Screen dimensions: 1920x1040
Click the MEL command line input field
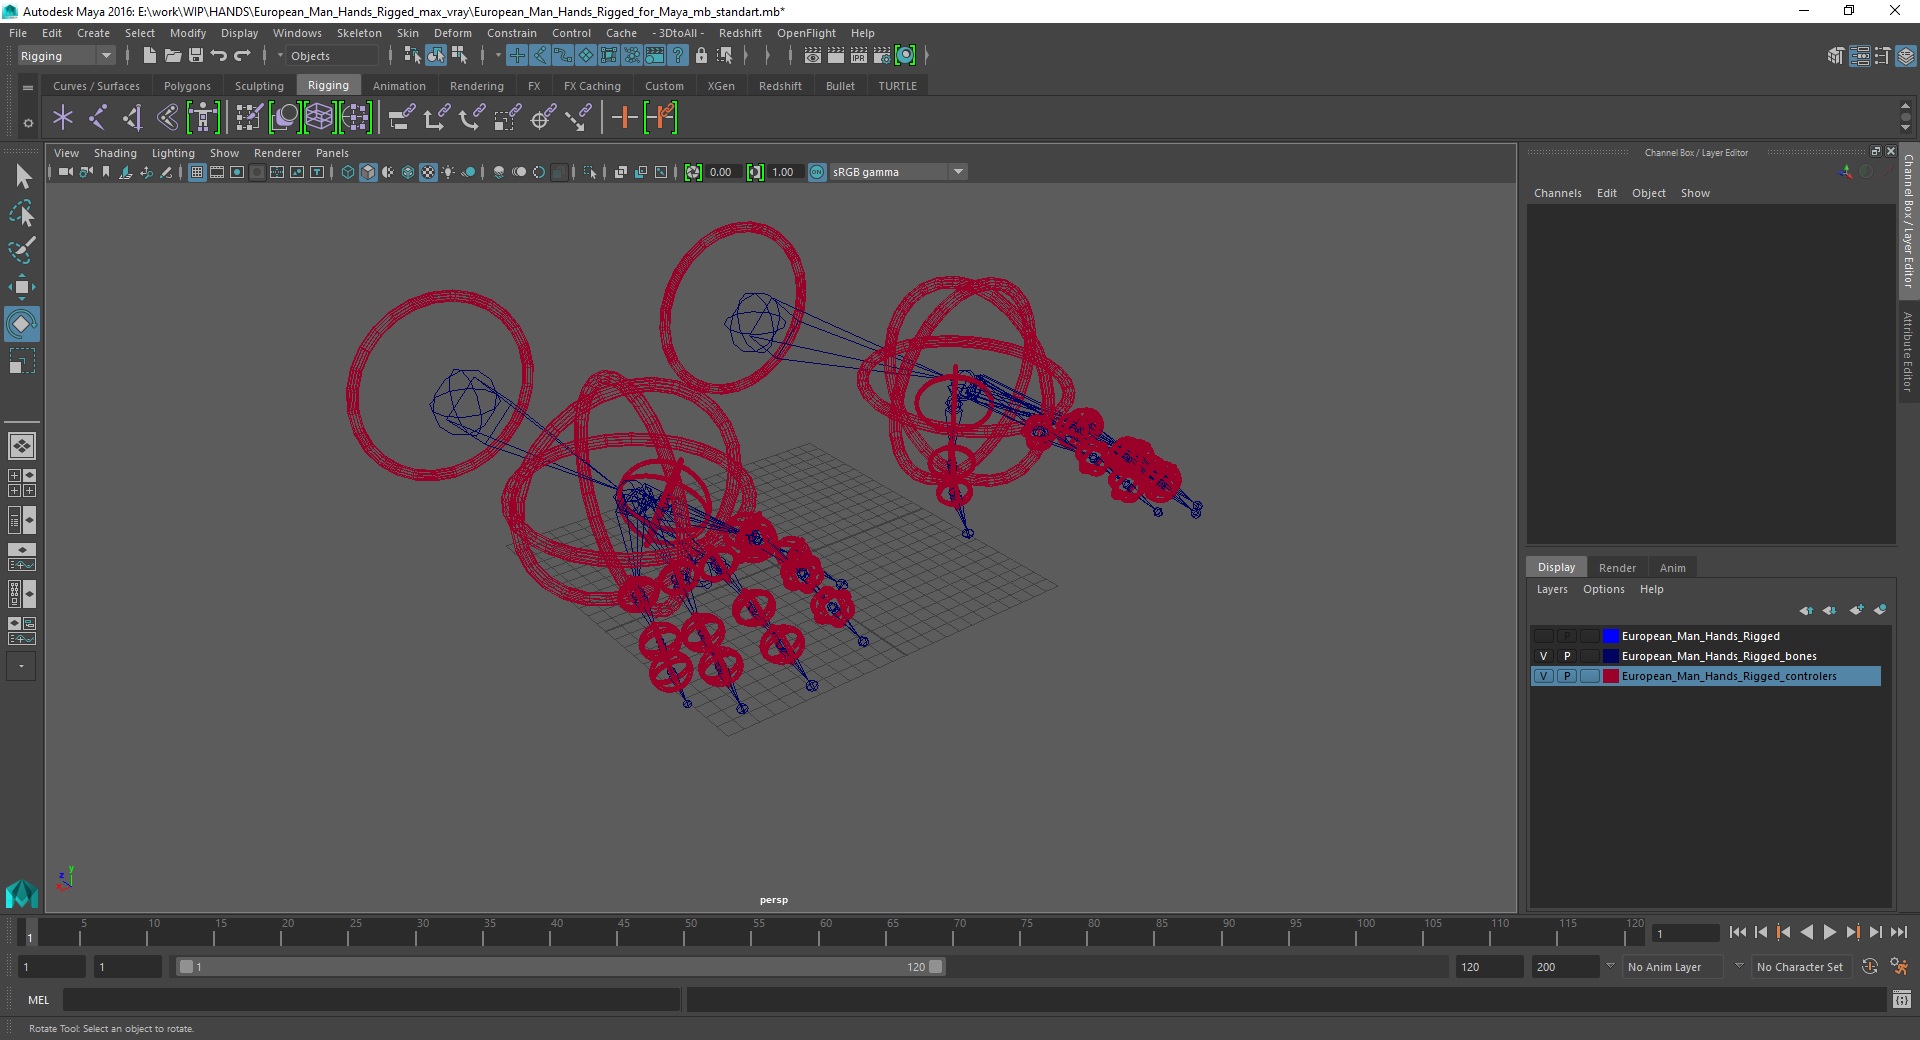pos(371,999)
